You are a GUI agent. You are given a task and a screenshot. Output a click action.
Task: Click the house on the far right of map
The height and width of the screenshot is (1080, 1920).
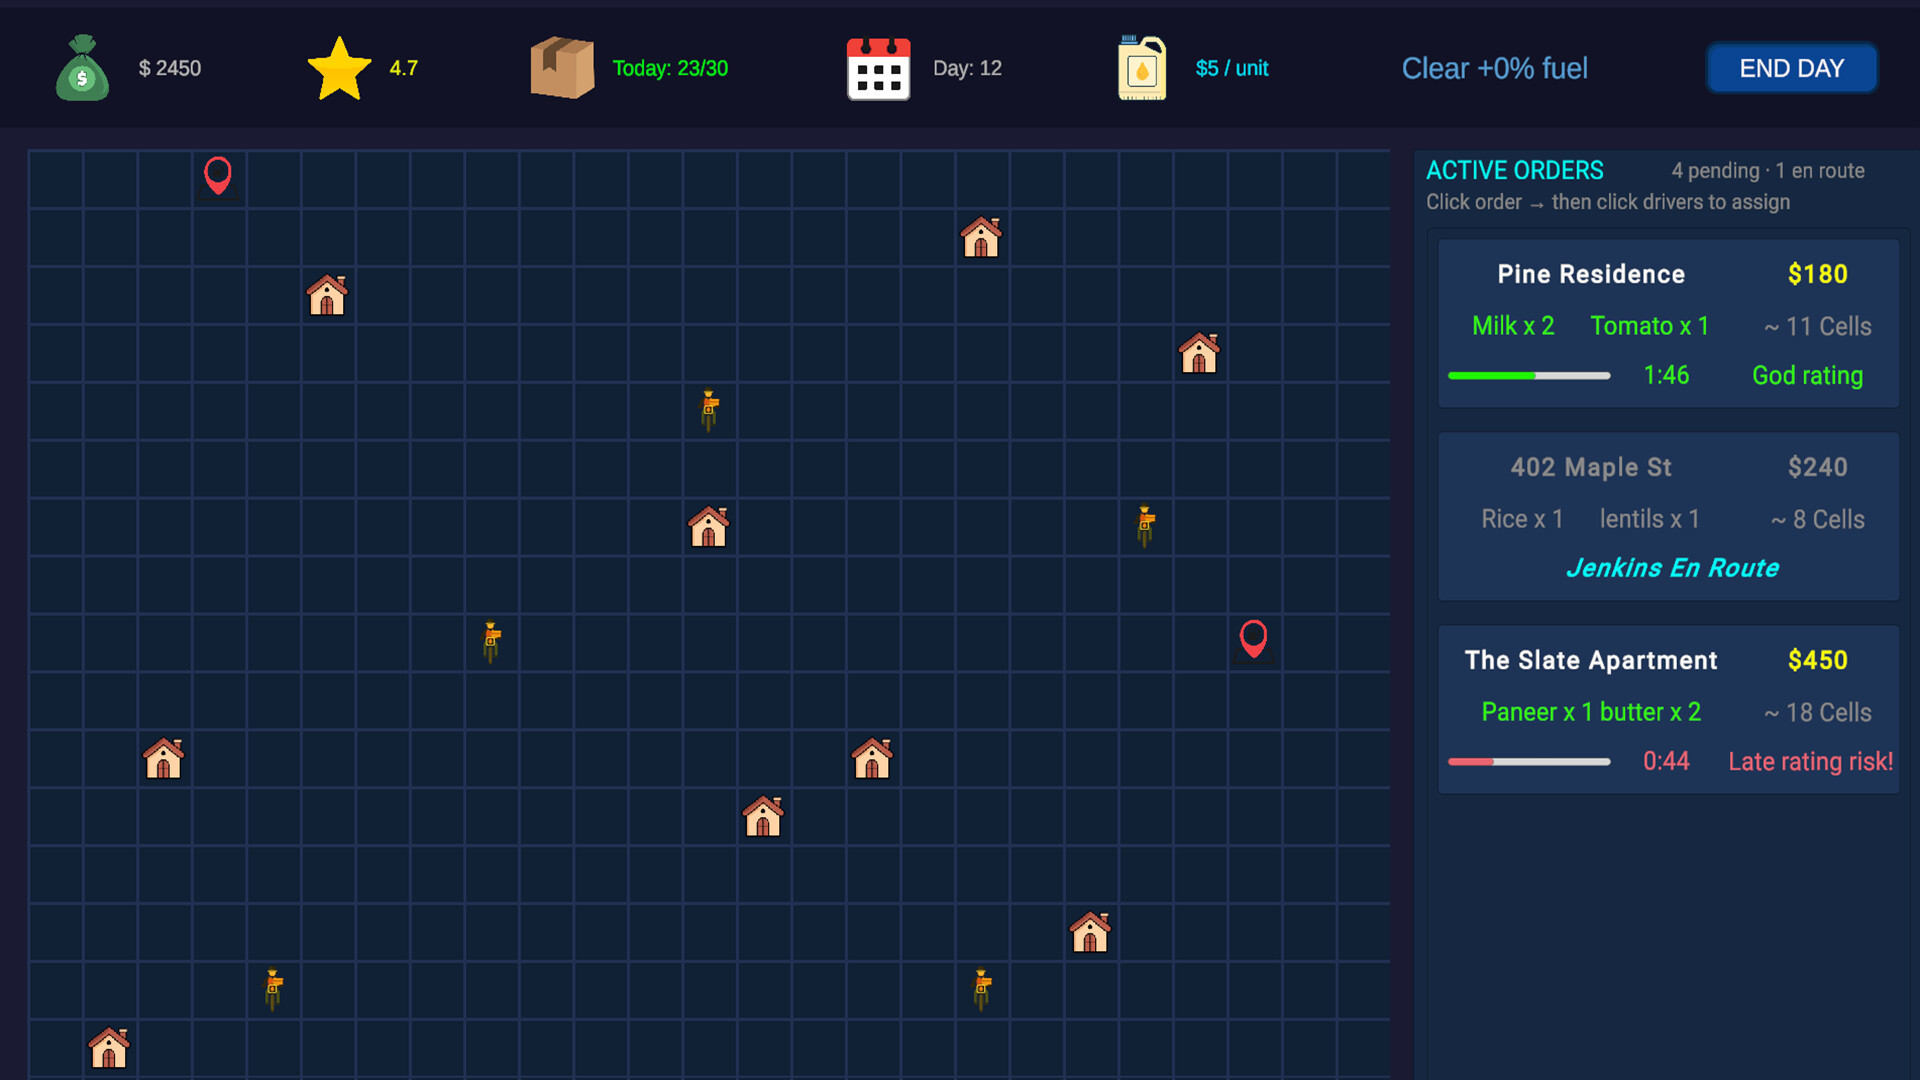1199,352
